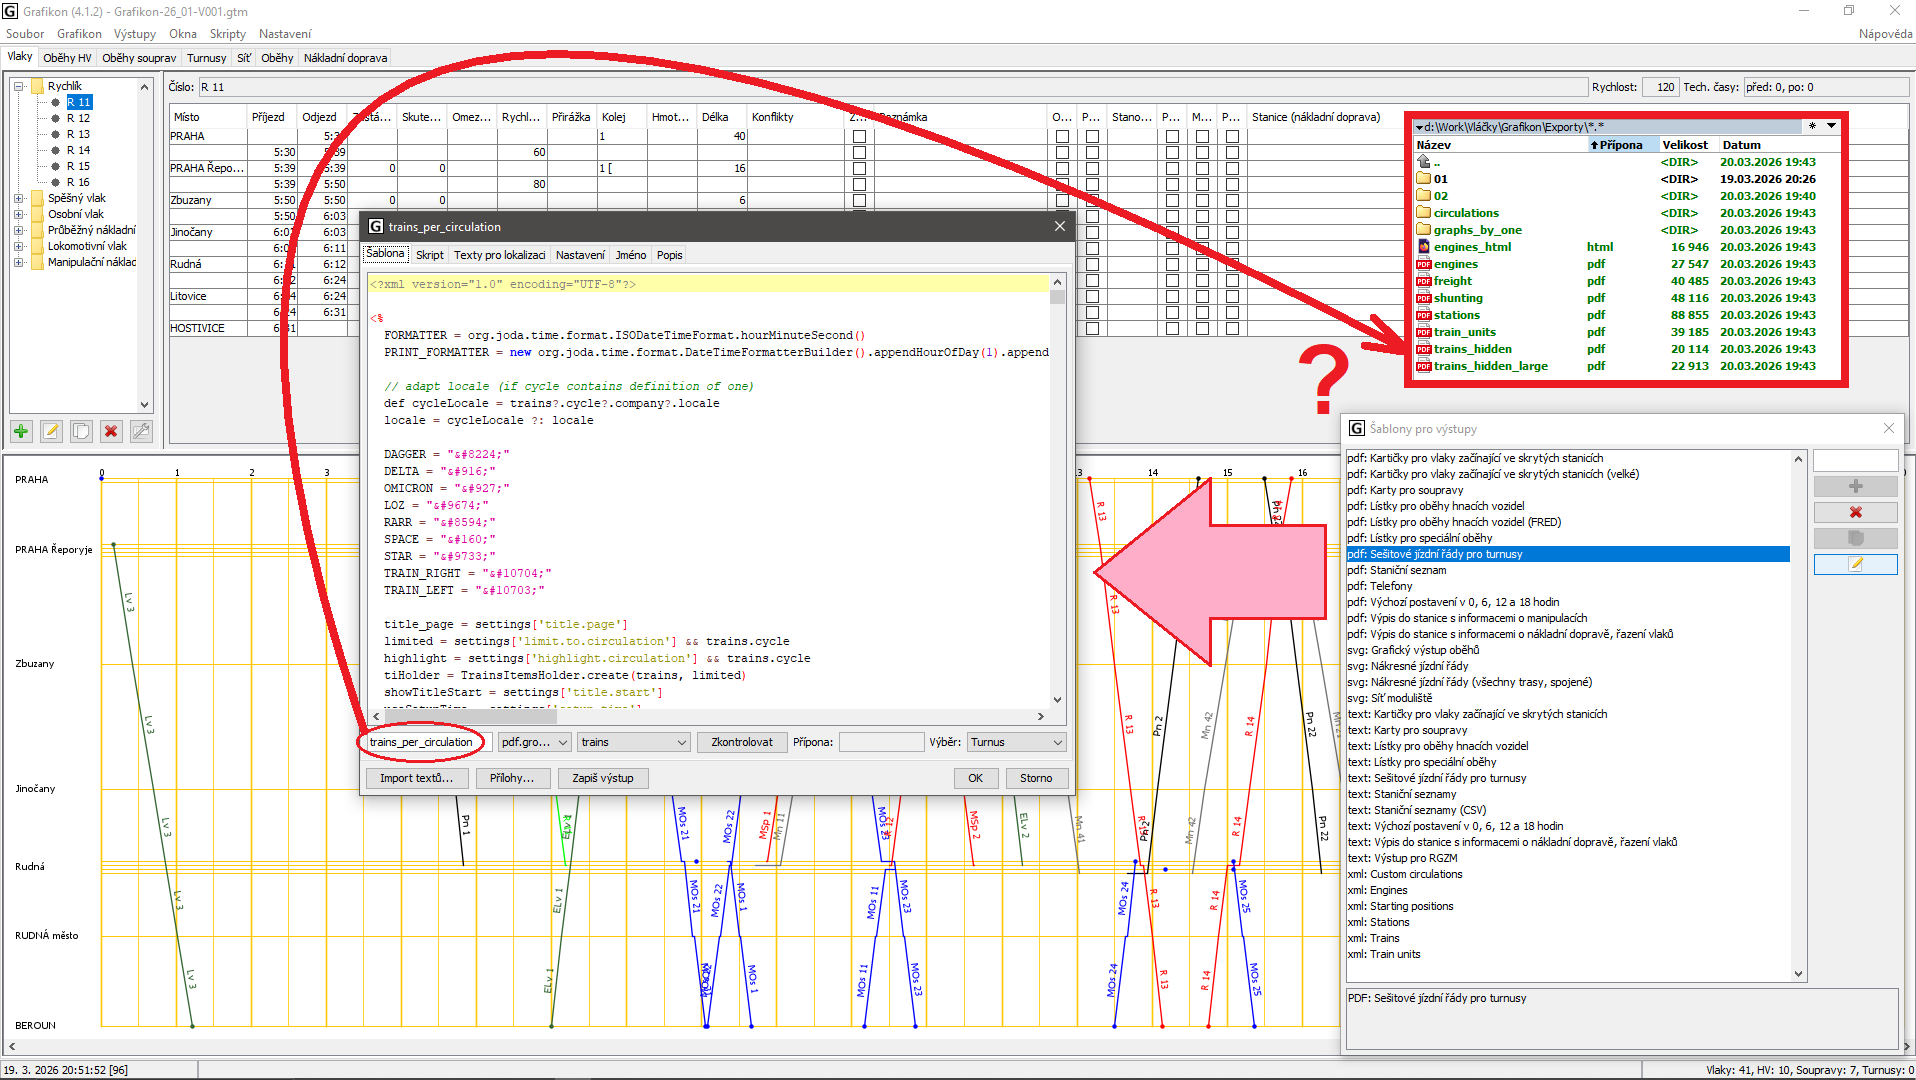
Task: Click the pencil edit icon in the Šablony pro výstupy window
Action: (1855, 564)
